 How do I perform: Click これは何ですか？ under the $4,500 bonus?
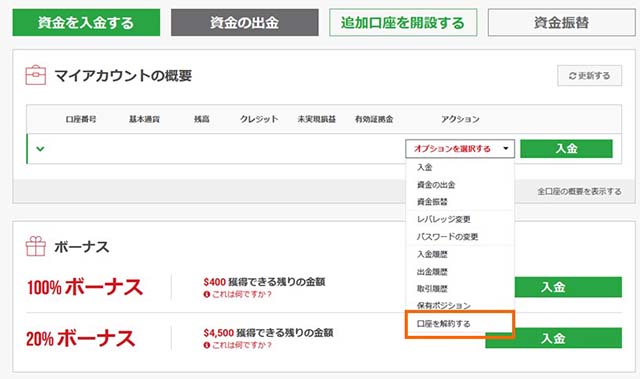tap(242, 345)
